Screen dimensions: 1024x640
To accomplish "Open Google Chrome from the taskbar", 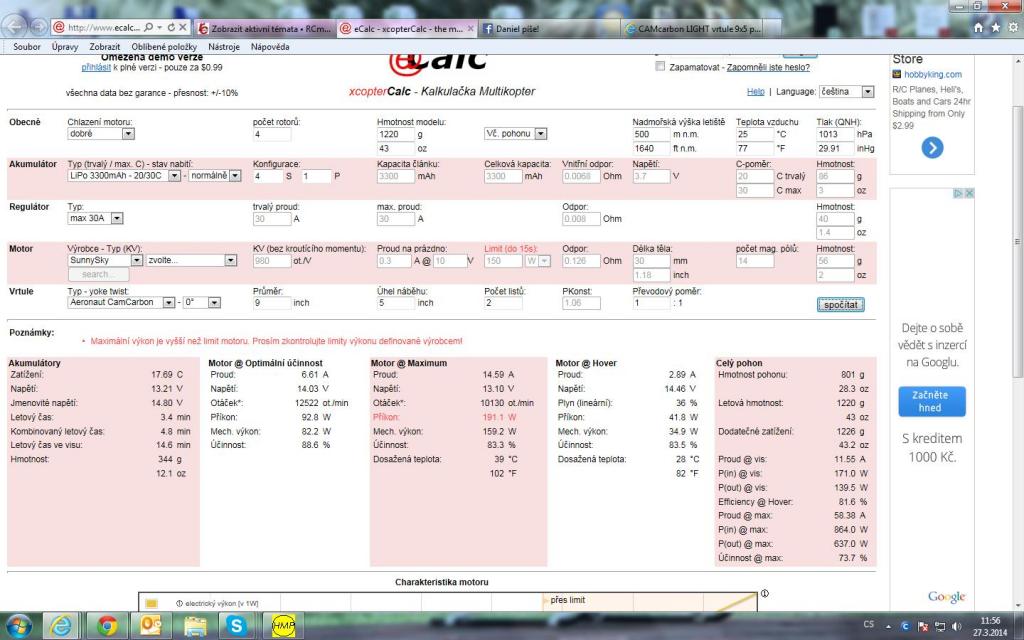I will [108, 625].
